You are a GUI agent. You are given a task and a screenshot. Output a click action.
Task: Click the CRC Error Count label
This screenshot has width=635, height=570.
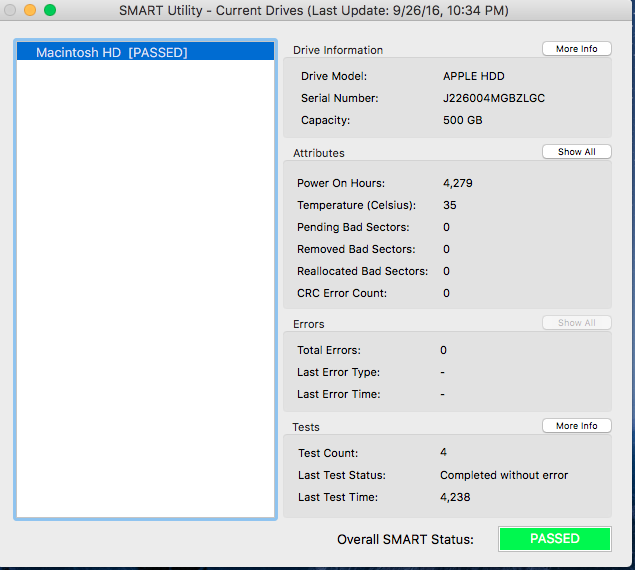[342, 293]
